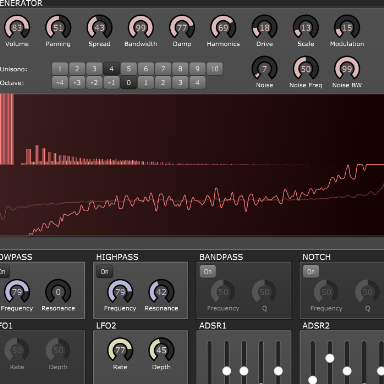Set Unisono to 9 voices

click(197, 69)
